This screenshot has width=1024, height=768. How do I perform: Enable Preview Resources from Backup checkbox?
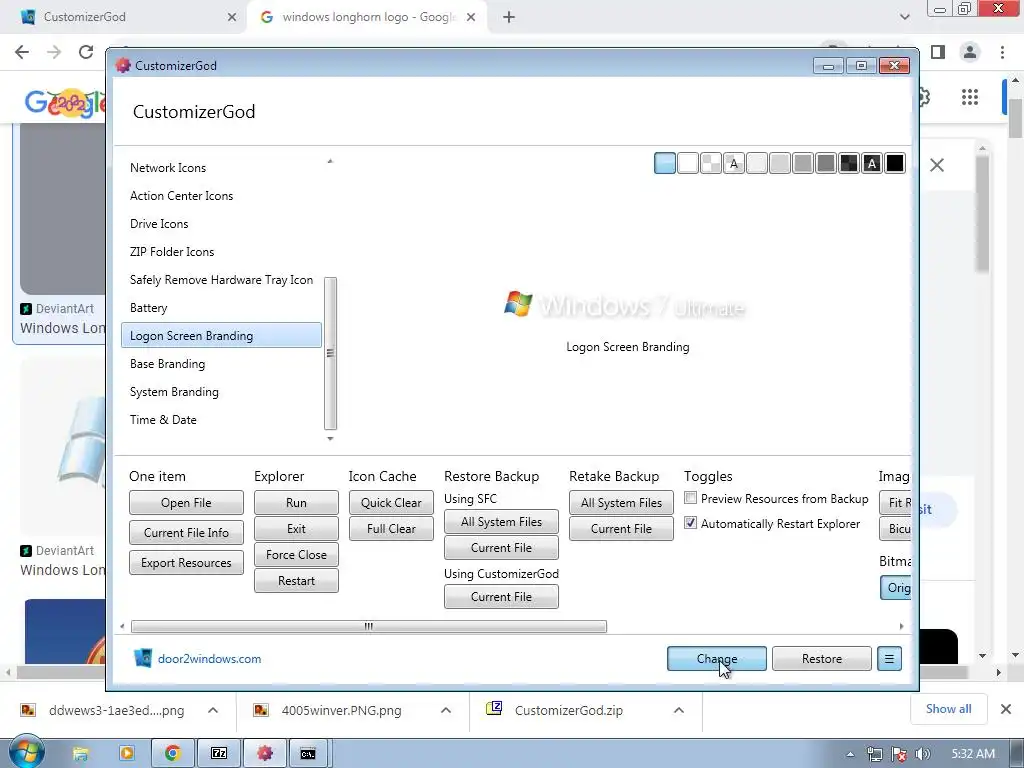[690, 498]
